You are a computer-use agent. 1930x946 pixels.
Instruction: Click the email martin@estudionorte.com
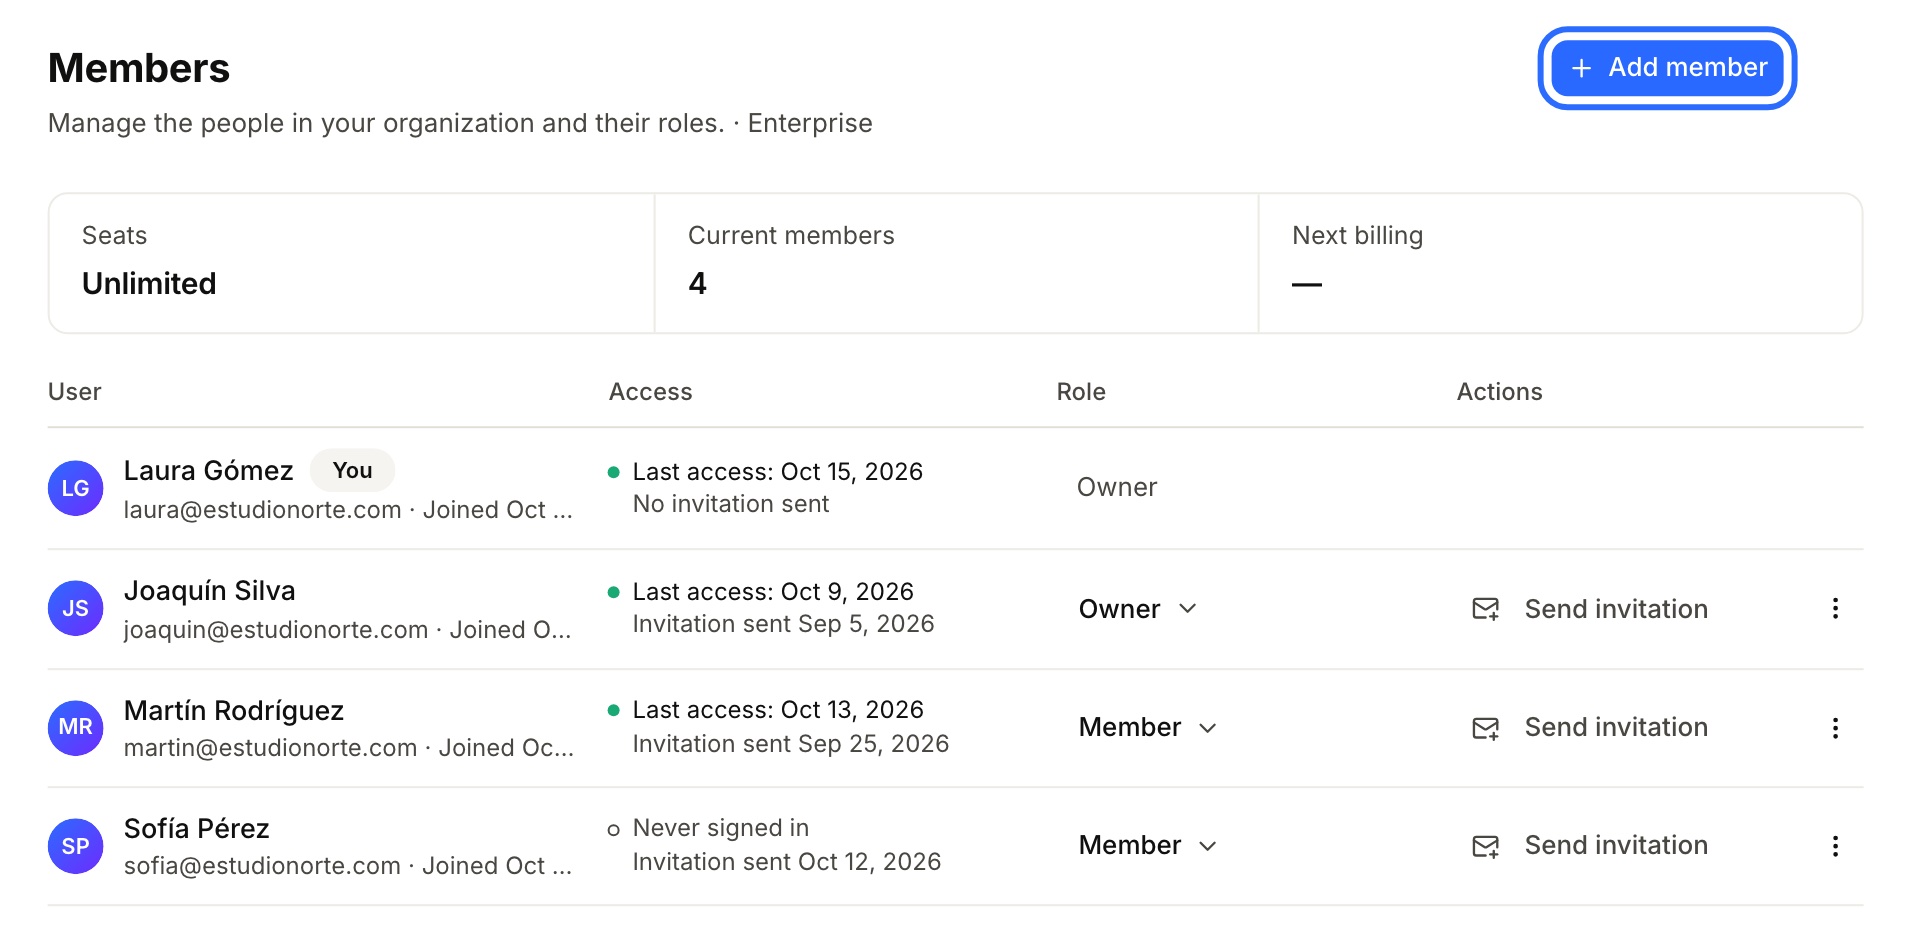[x=270, y=748]
